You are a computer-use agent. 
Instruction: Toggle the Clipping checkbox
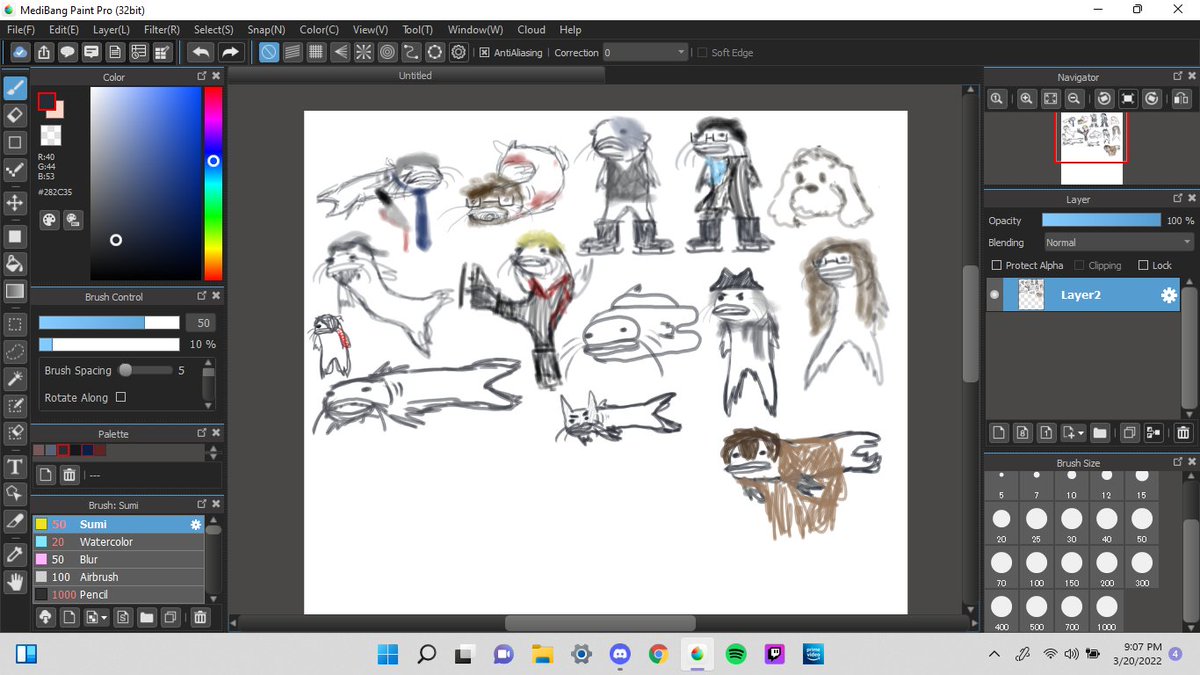click(x=1079, y=265)
